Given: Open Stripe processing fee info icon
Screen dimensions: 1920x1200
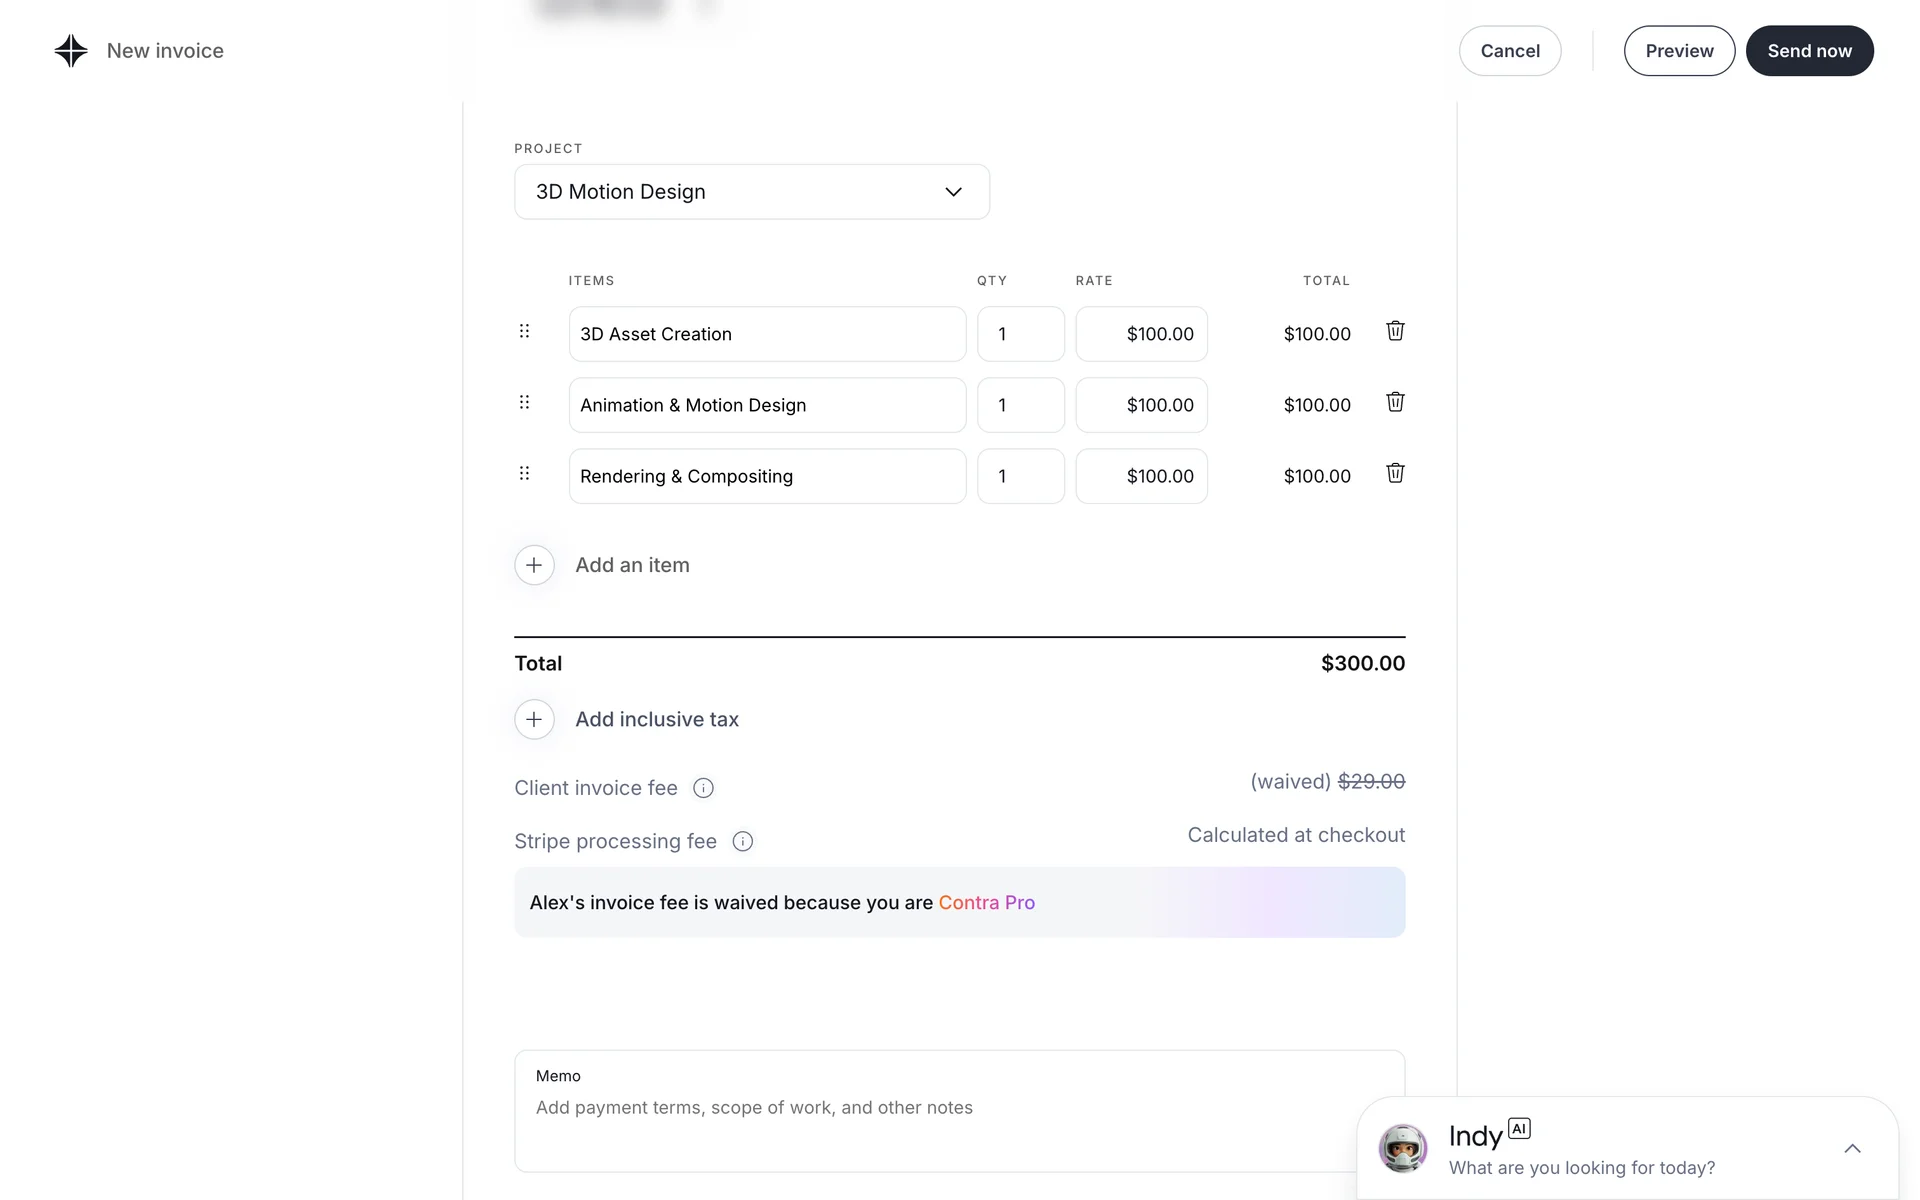Looking at the screenshot, I should pos(742,841).
